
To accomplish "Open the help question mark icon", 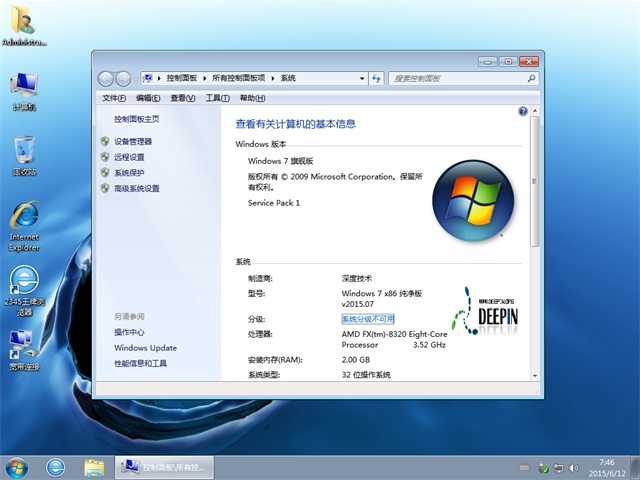I will pyautogui.click(x=523, y=111).
